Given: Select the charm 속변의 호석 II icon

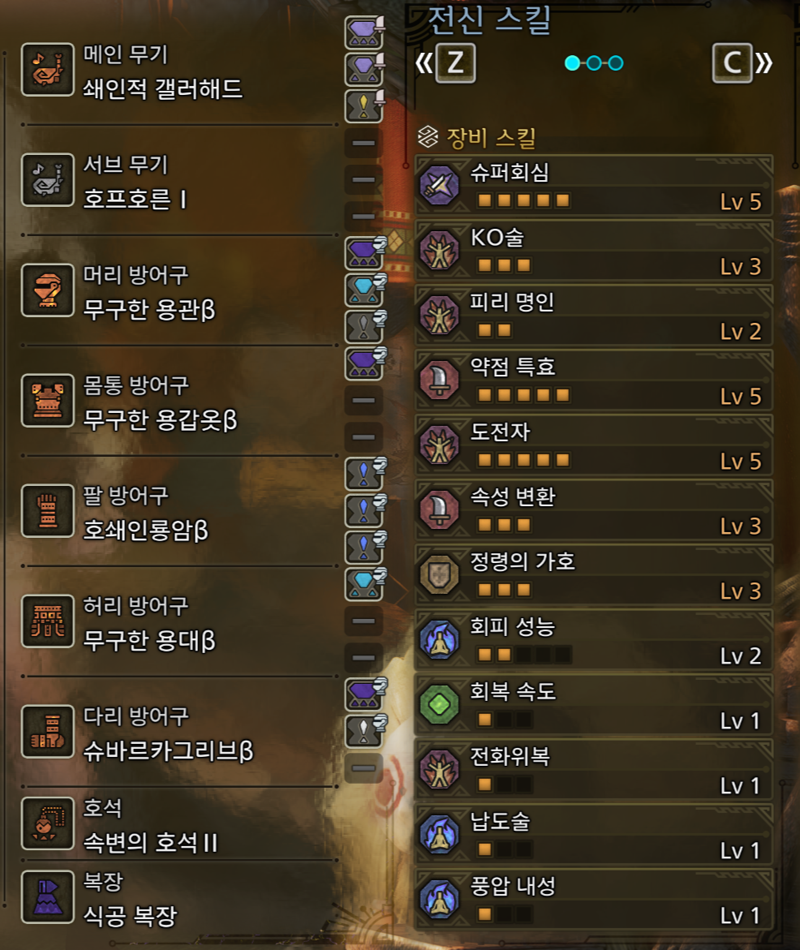Looking at the screenshot, I should point(48,823).
